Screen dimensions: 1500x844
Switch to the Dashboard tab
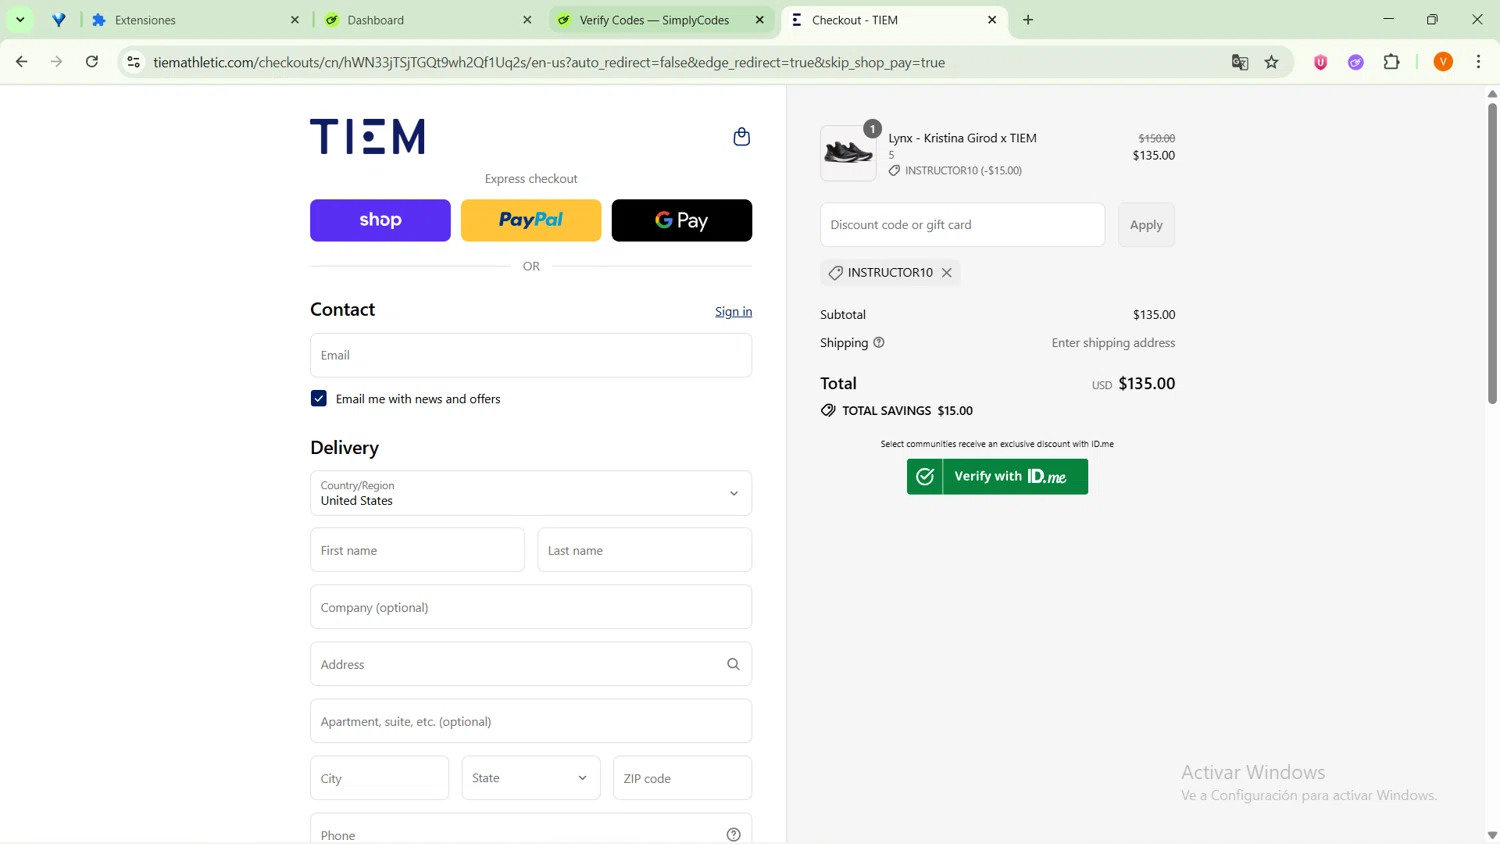(427, 20)
